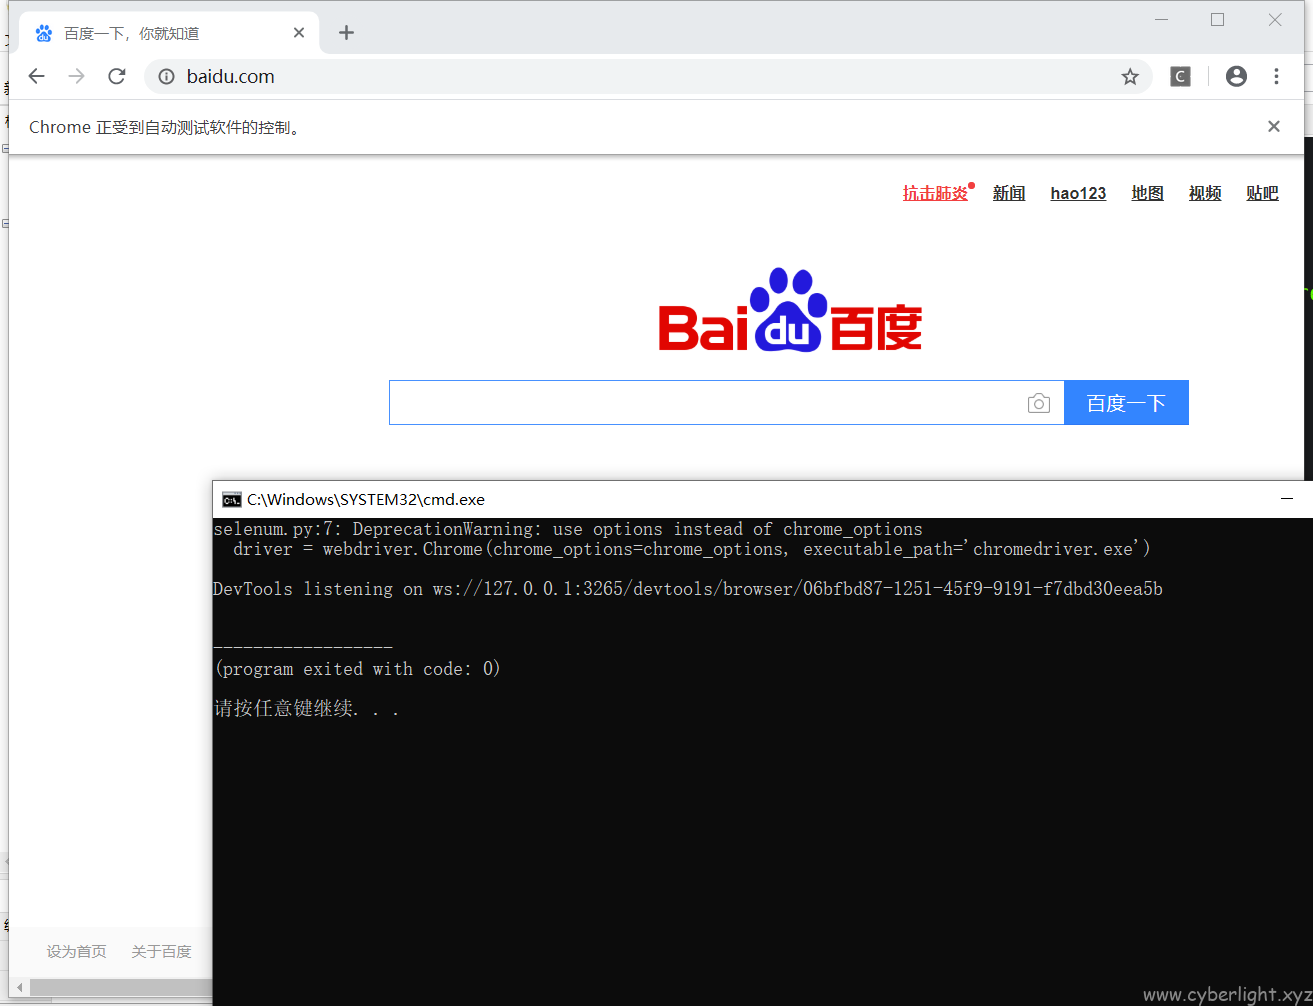The width and height of the screenshot is (1313, 1006).
Task: Click the 百度一下 search button
Action: click(1126, 403)
